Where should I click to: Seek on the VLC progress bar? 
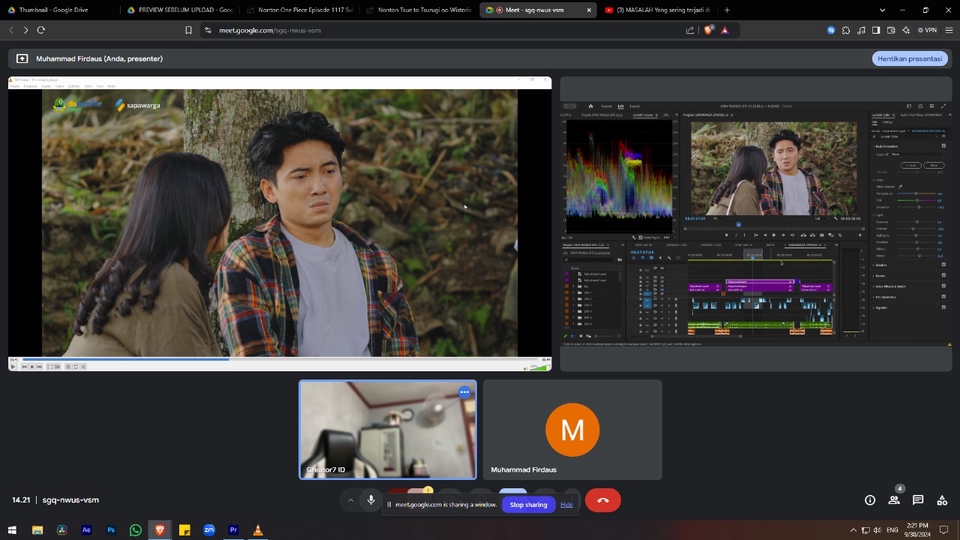coord(279,359)
